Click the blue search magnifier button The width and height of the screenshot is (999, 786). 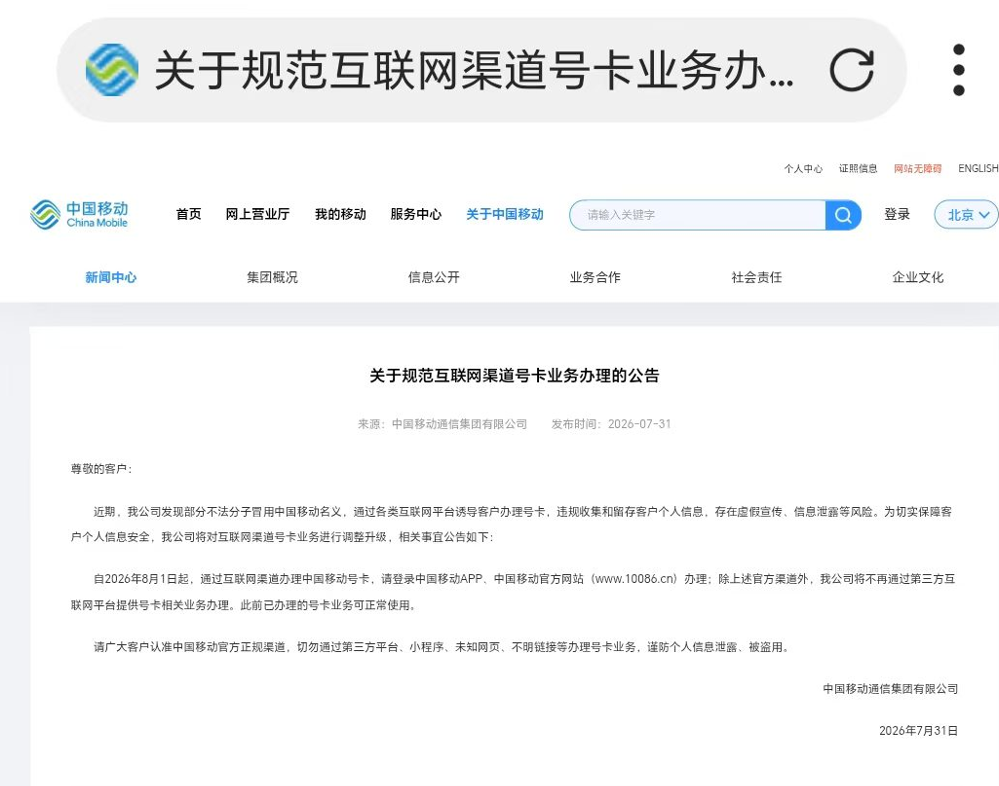click(843, 215)
